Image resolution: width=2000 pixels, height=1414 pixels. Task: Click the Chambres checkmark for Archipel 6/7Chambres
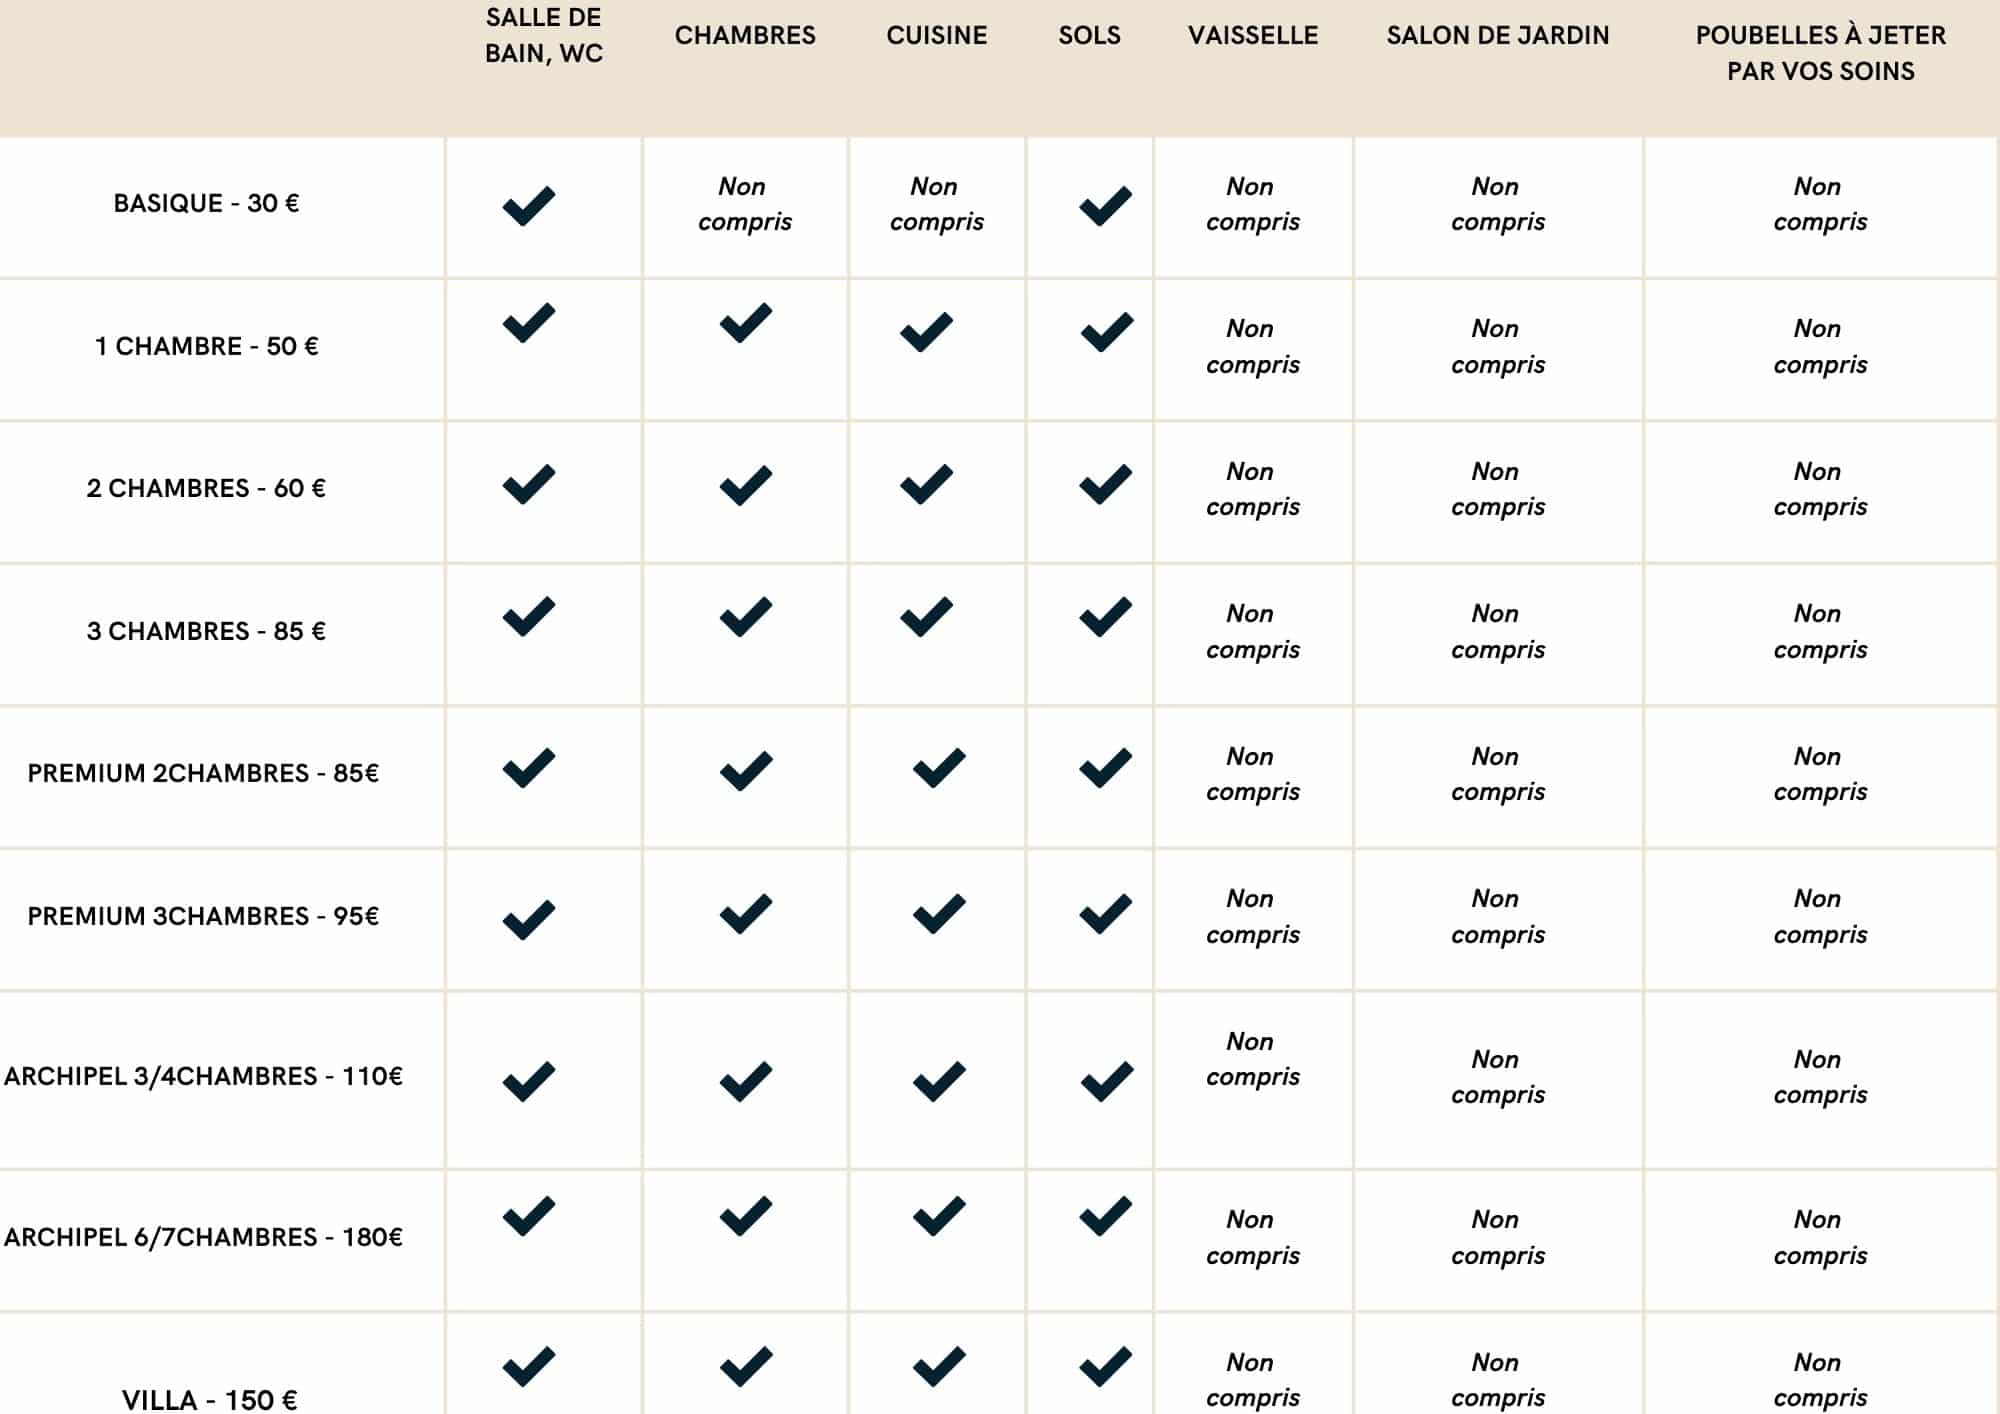(745, 1216)
